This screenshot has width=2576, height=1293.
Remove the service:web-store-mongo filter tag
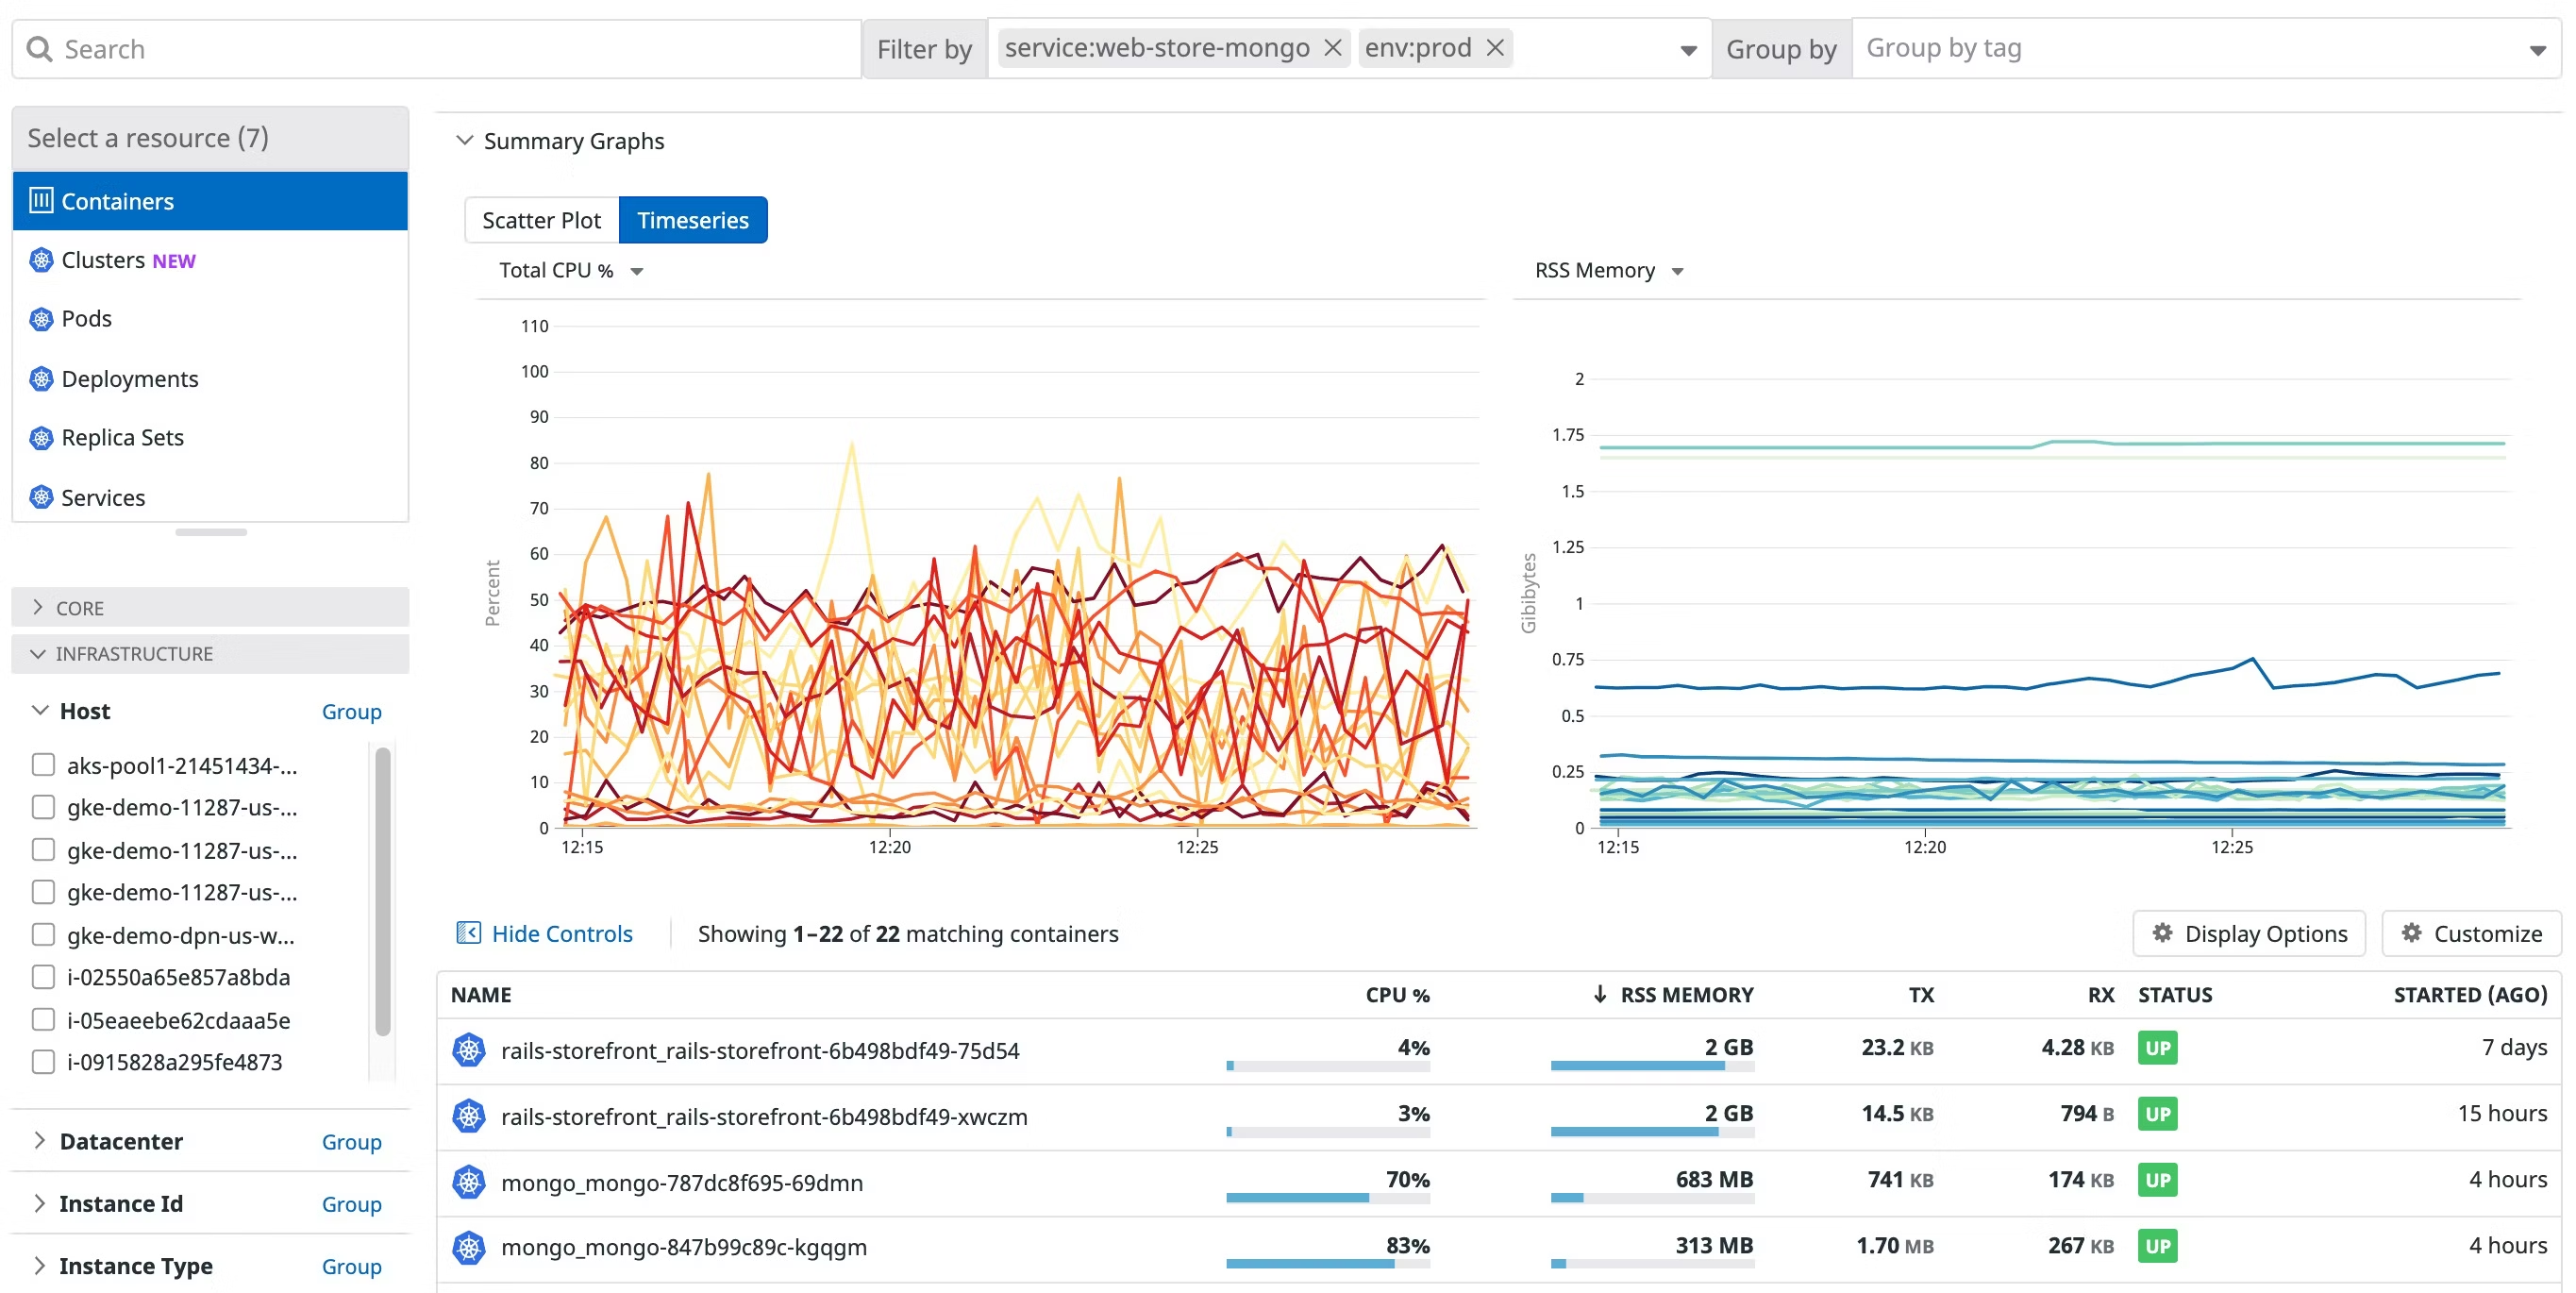pos(1332,48)
